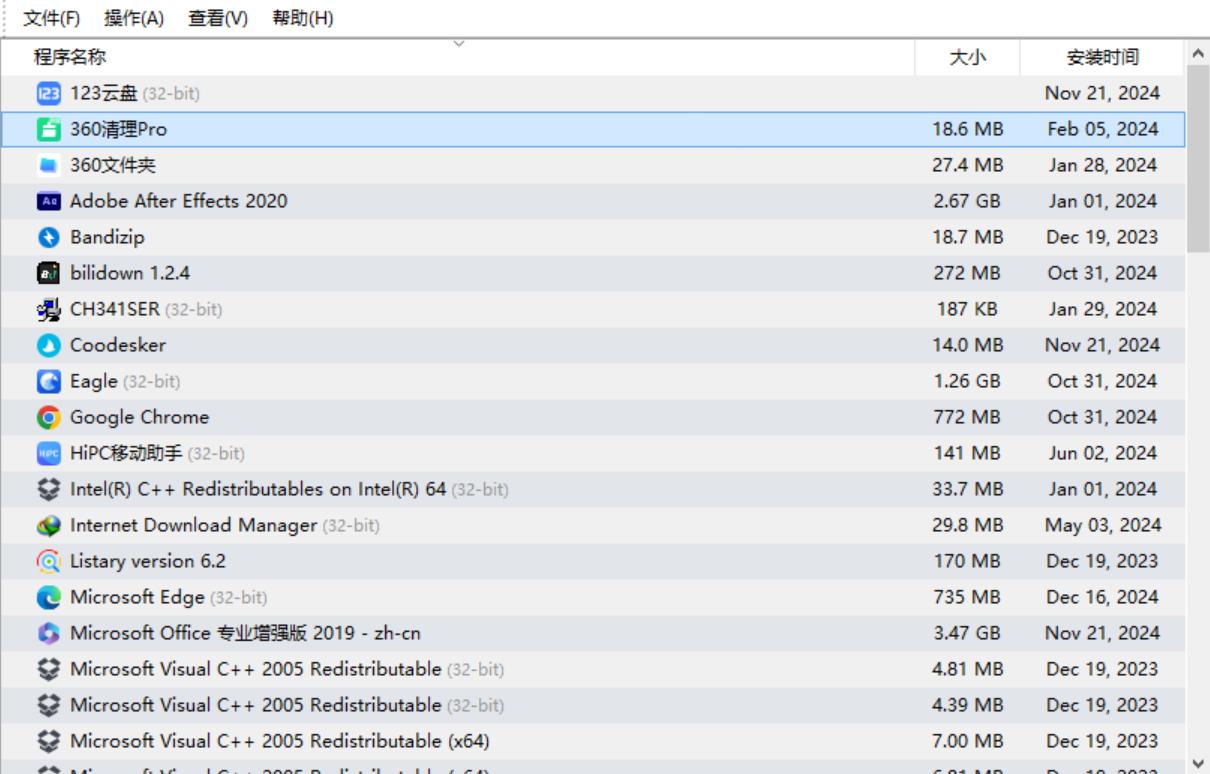Select the 7.00 MB size cell

click(x=967, y=741)
